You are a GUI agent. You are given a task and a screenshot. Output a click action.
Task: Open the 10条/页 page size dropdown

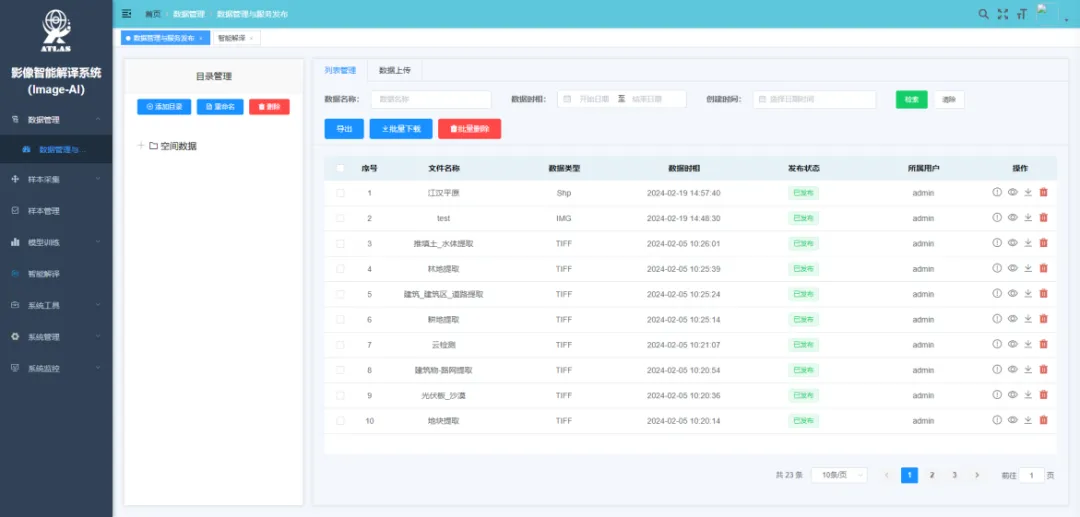[838, 475]
